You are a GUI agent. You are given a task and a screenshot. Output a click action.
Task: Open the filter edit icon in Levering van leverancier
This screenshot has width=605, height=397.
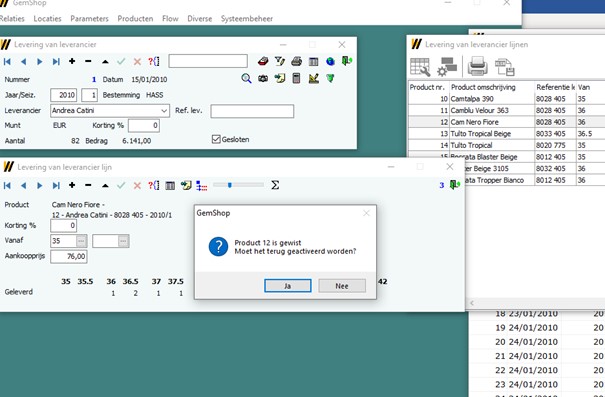coord(280,61)
